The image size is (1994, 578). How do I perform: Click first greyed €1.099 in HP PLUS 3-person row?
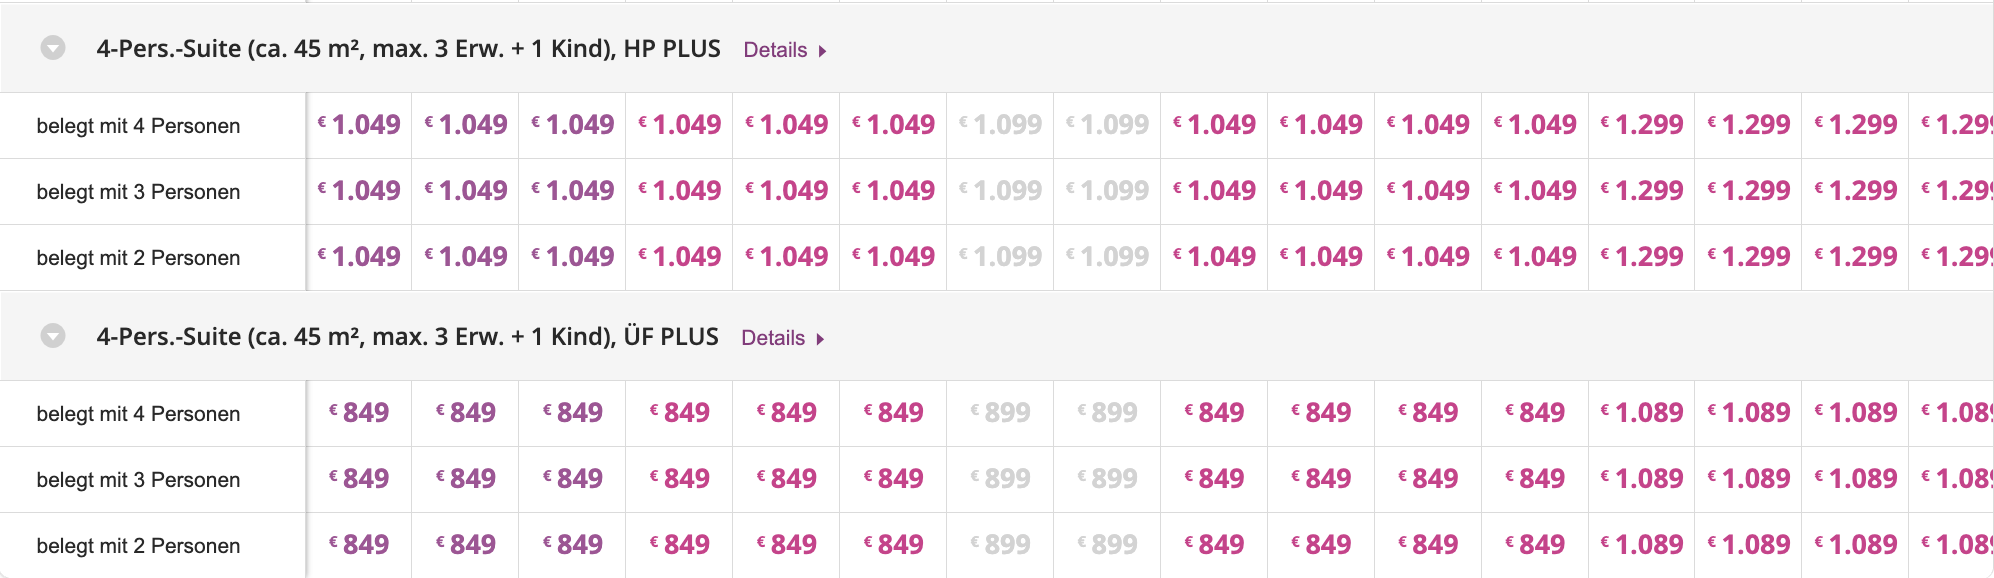(1001, 191)
